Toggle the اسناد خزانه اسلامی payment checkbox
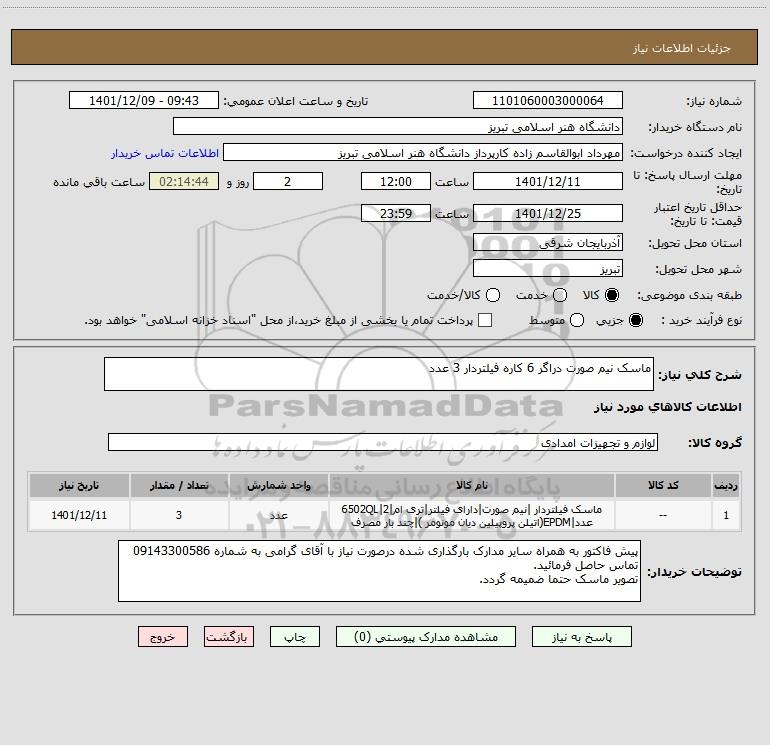The height and width of the screenshot is (745, 770). click(x=485, y=320)
